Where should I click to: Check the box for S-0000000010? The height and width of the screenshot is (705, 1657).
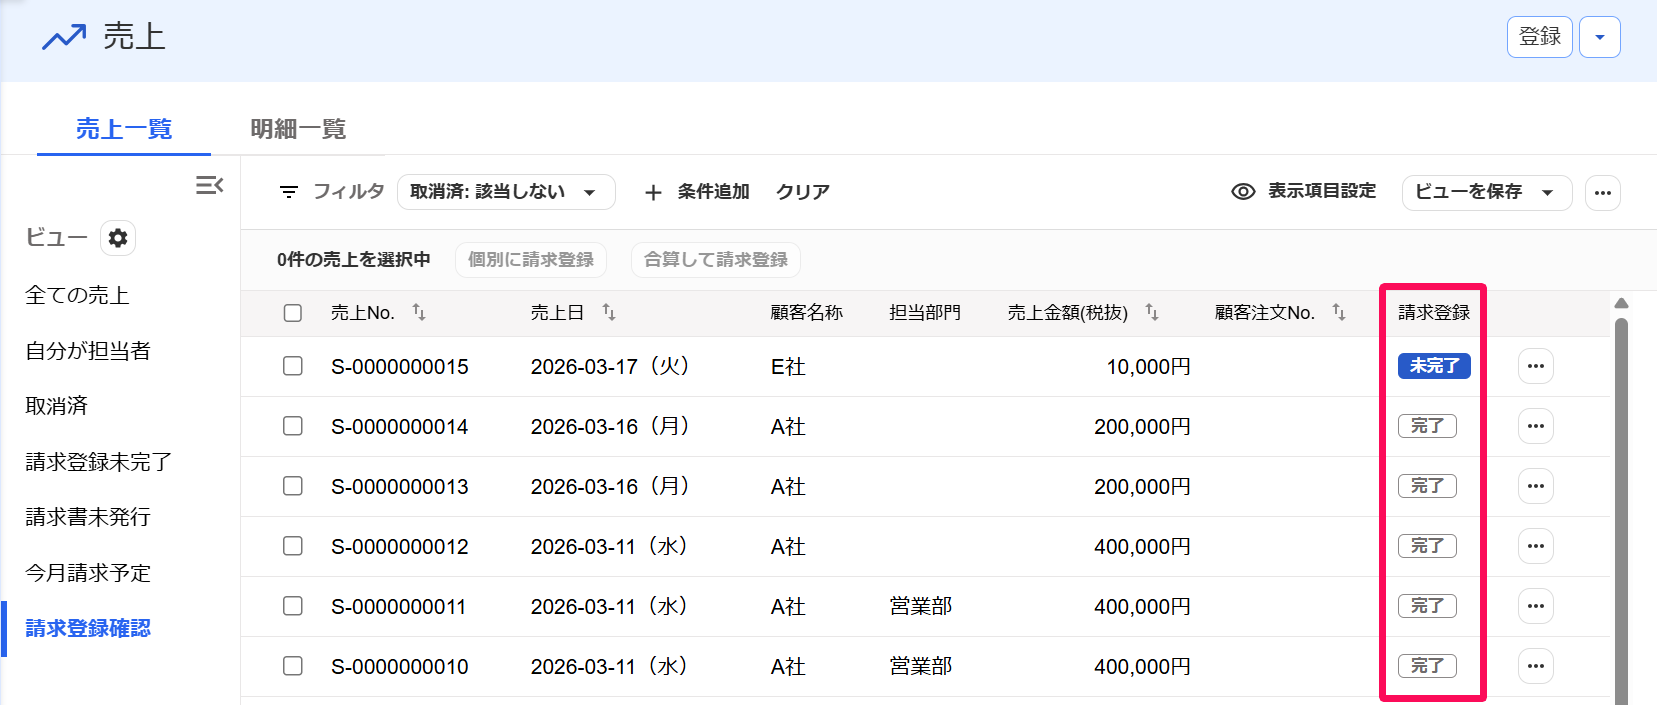(x=293, y=666)
